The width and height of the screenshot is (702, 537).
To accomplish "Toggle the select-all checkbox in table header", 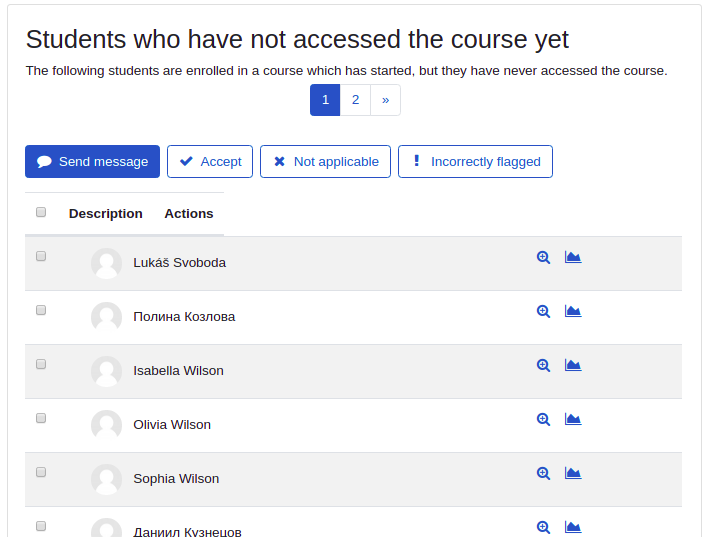I will 41,212.
